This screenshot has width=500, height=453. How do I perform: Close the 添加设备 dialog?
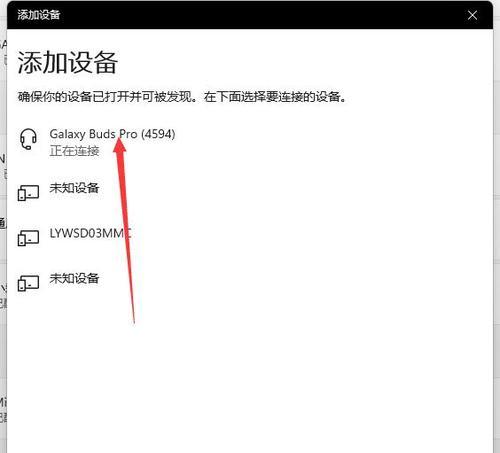pyautogui.click(x=472, y=15)
